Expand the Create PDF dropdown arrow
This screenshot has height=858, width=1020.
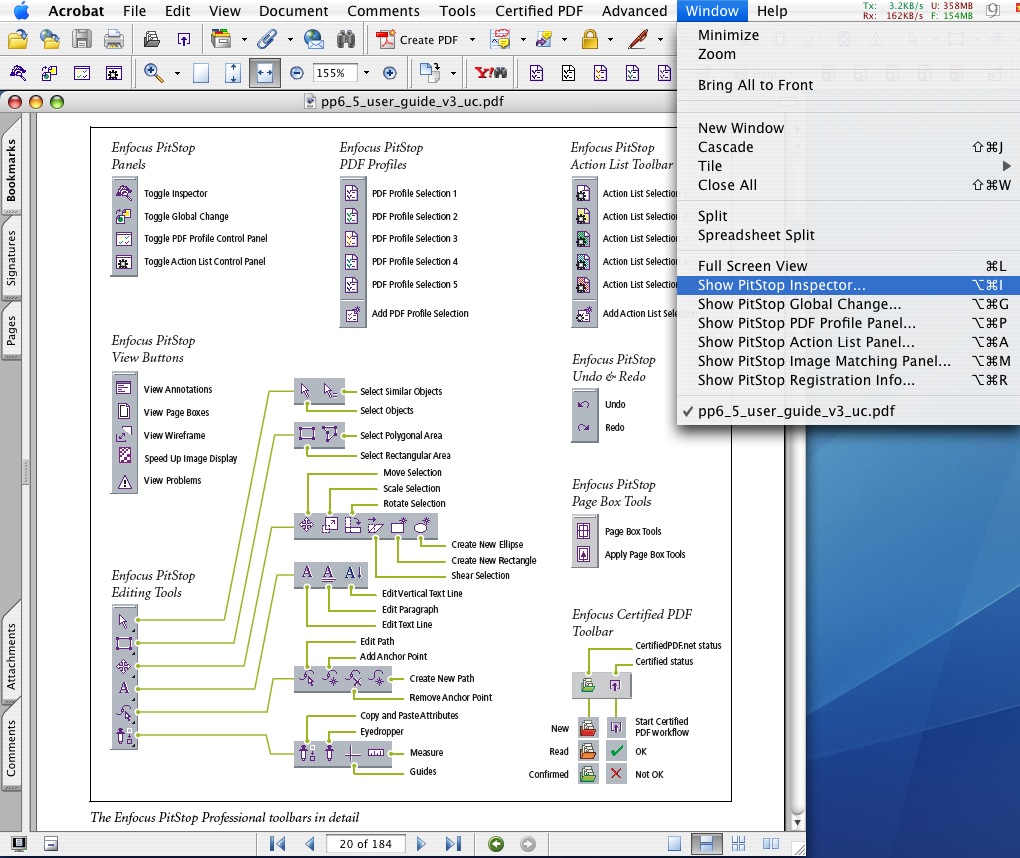point(472,40)
